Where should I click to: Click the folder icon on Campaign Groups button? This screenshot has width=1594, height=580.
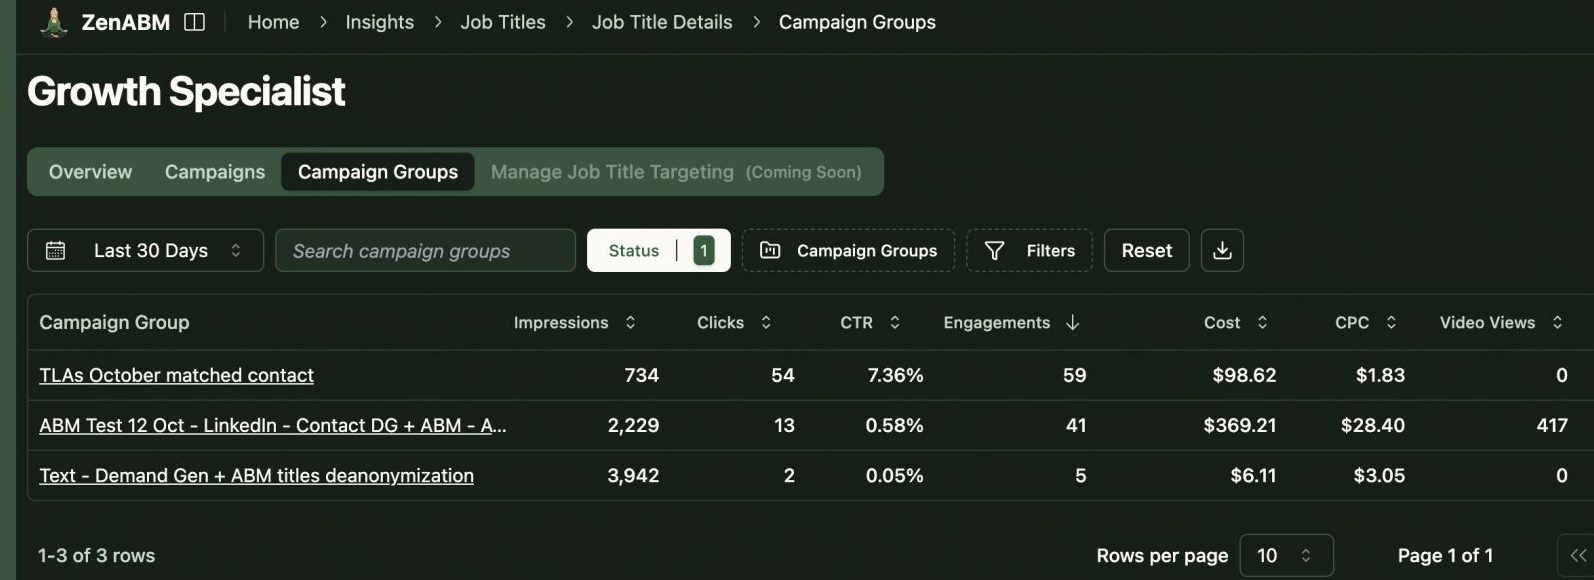[x=770, y=250]
